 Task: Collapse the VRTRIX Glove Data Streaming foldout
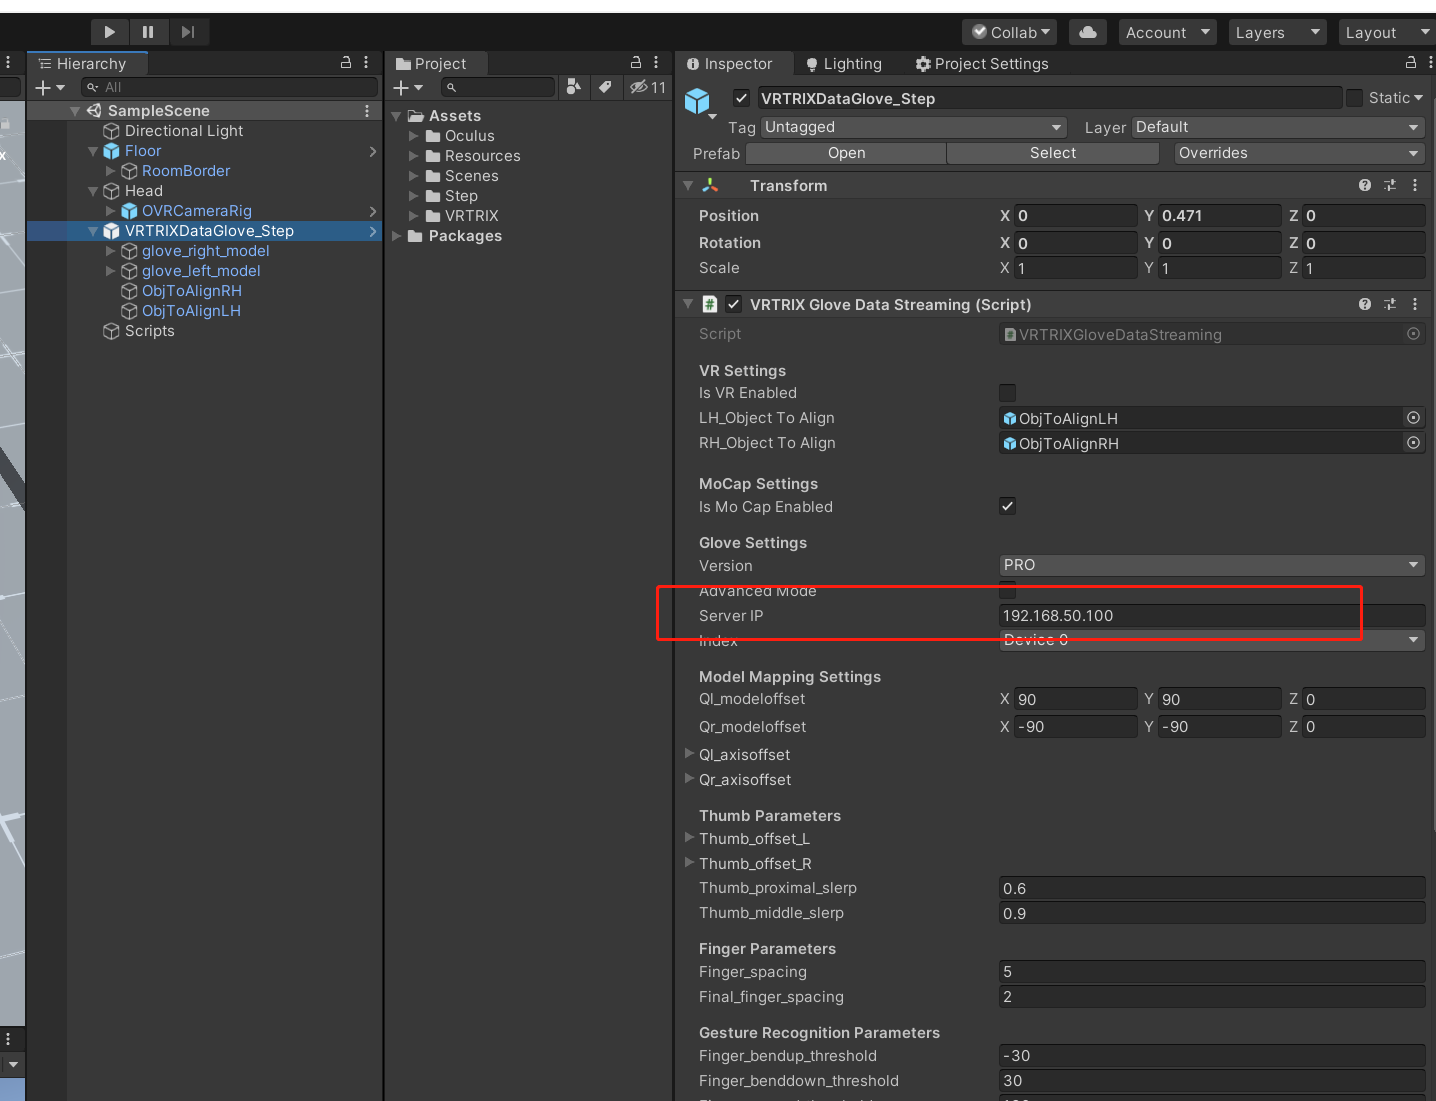pos(688,304)
